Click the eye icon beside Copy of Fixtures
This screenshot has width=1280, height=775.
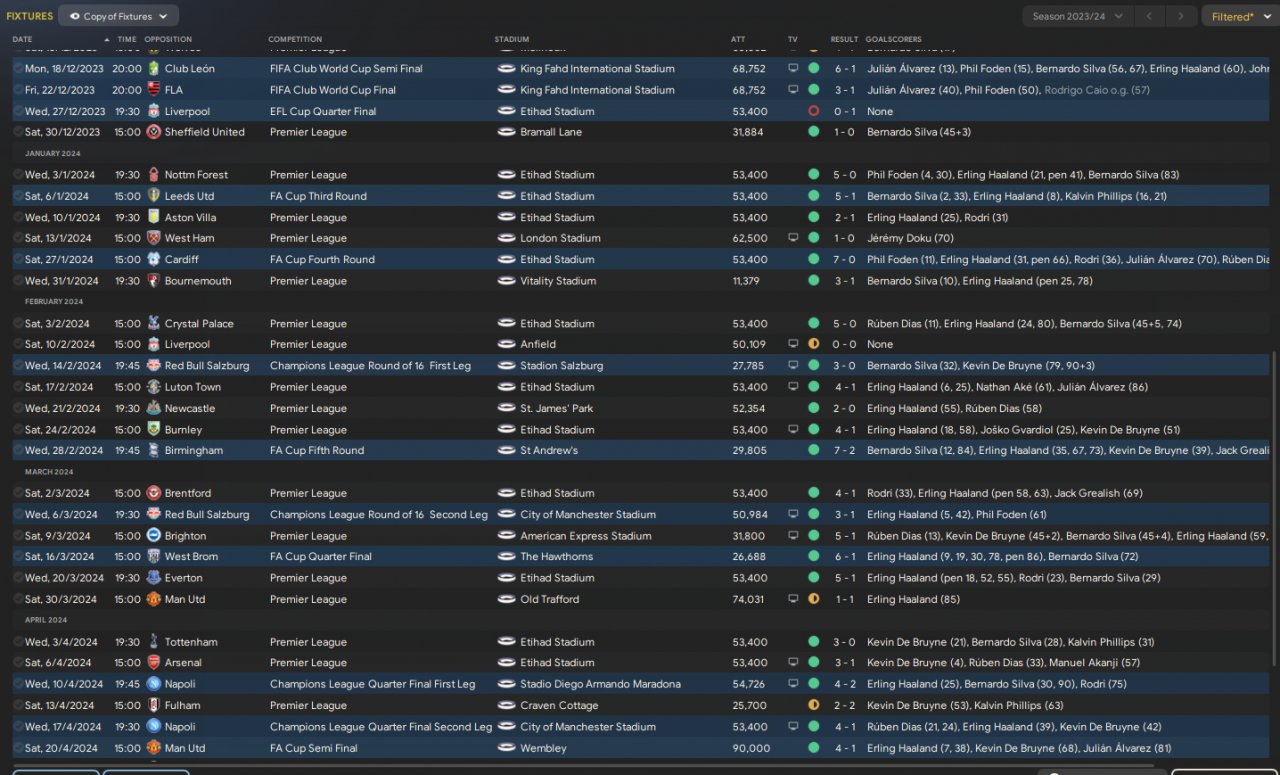[x=75, y=16]
